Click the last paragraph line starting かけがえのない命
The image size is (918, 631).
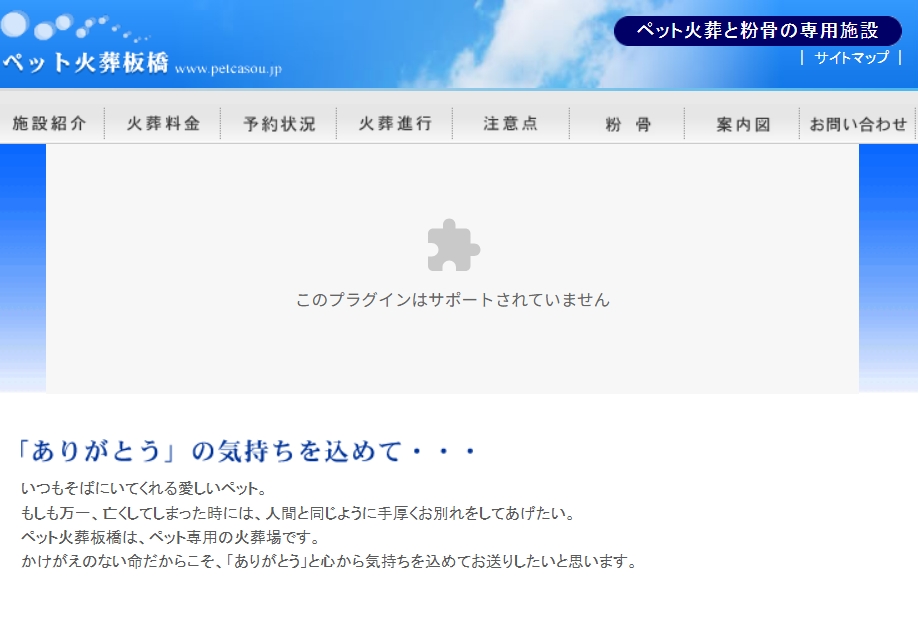329,561
